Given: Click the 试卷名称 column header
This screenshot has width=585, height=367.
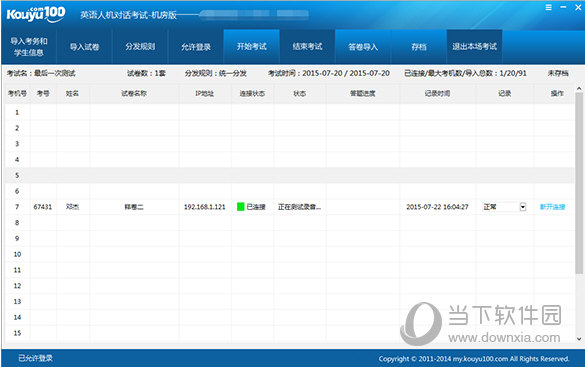Looking at the screenshot, I should click(134, 93).
